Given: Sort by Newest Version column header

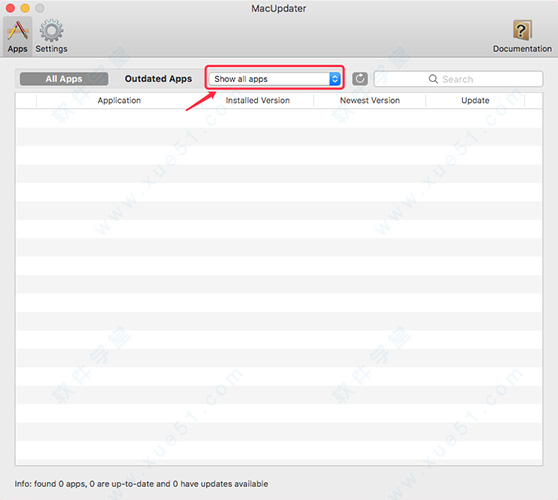Looking at the screenshot, I should [x=370, y=100].
